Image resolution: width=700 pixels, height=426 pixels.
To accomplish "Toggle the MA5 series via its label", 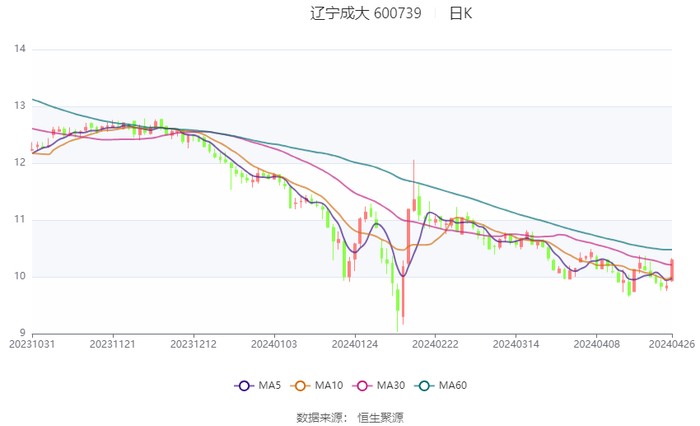I will coord(270,386).
